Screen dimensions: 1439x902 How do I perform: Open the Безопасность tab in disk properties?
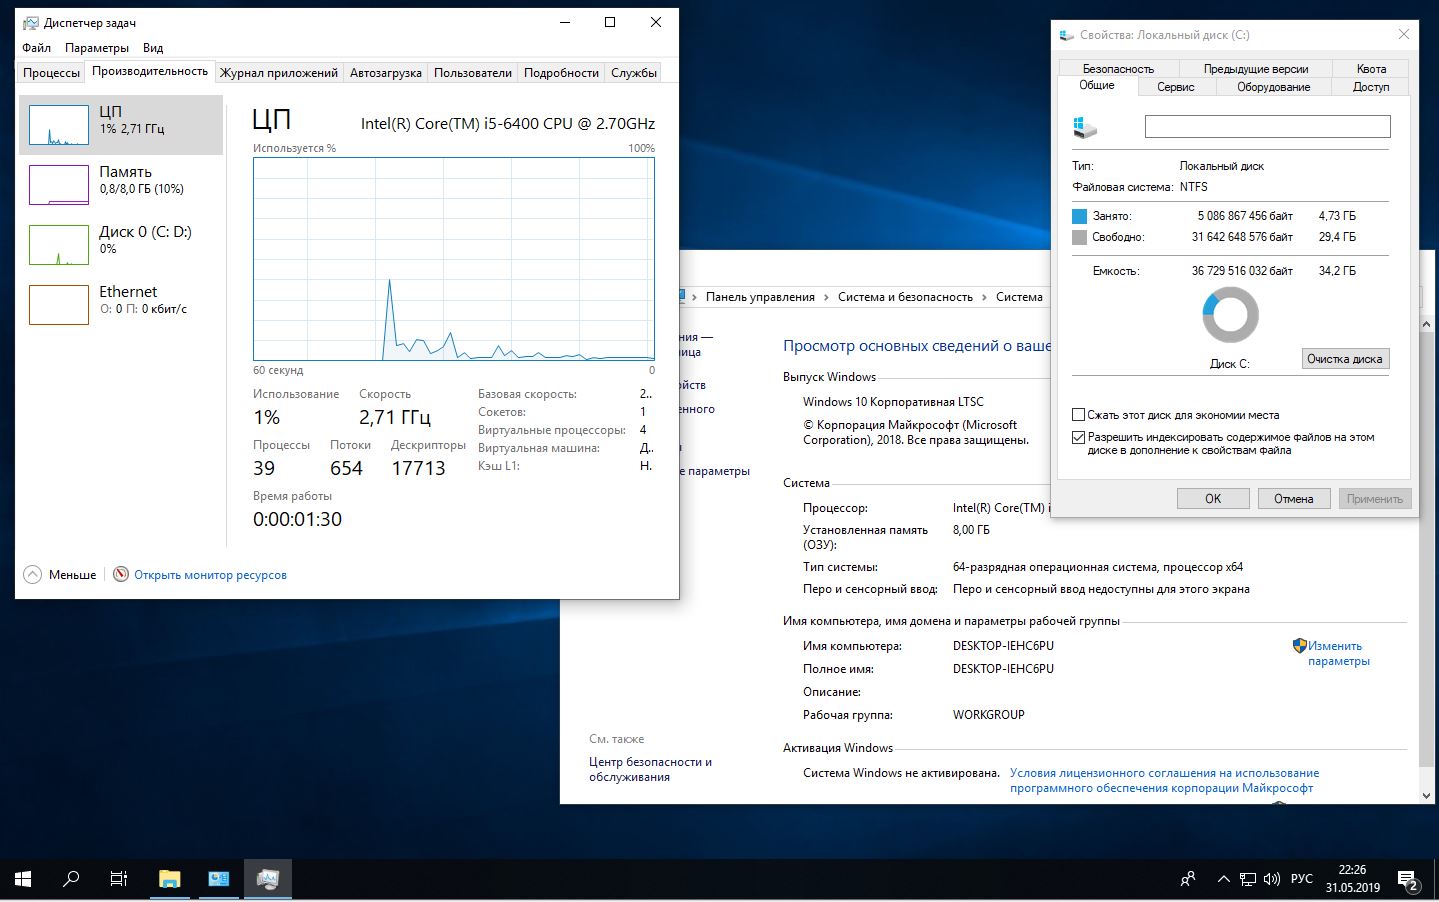1118,69
